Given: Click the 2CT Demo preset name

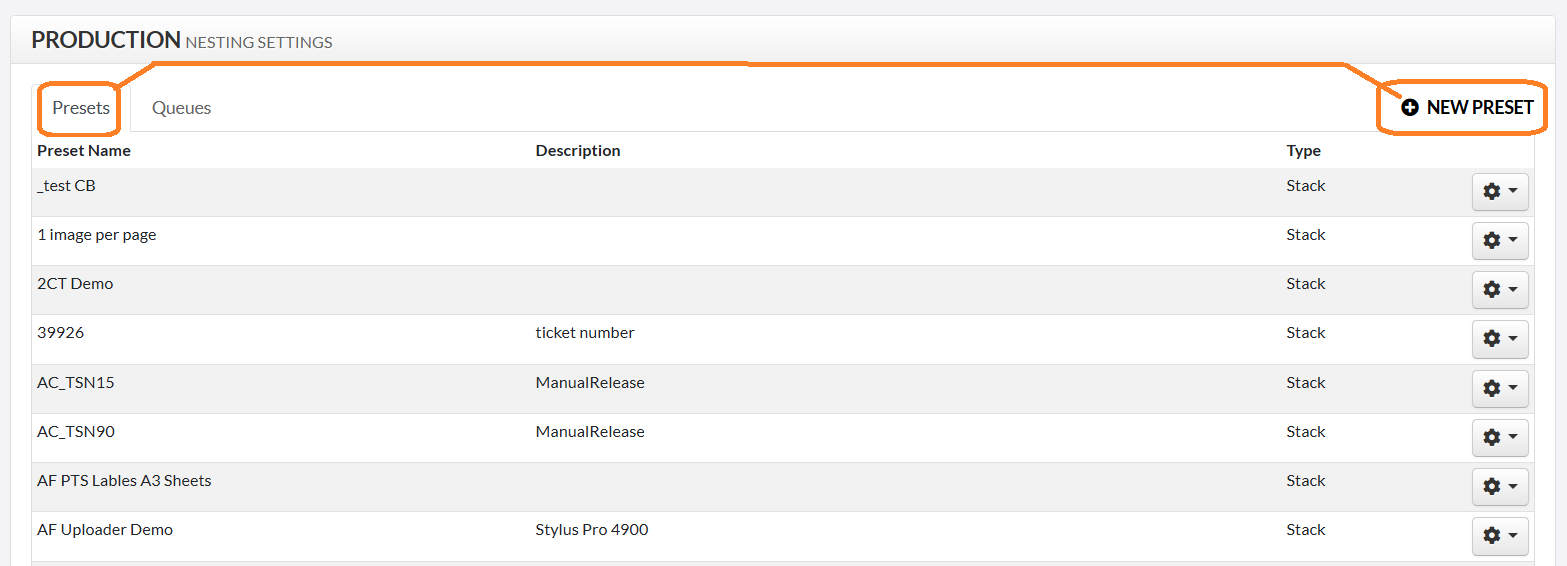Looking at the screenshot, I should point(75,284).
